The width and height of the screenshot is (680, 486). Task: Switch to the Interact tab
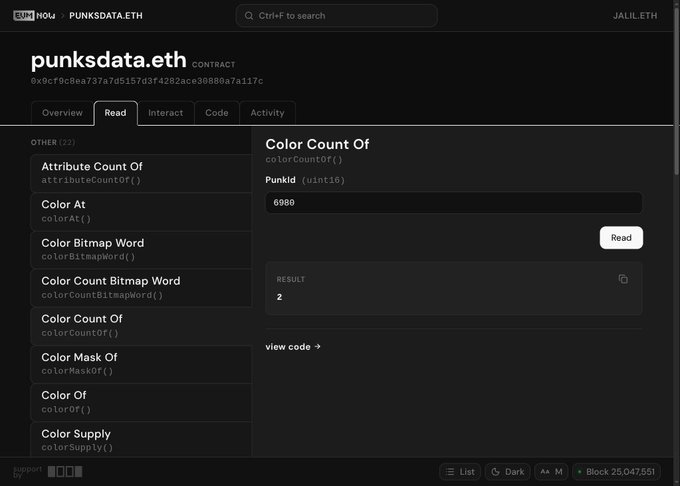166,113
